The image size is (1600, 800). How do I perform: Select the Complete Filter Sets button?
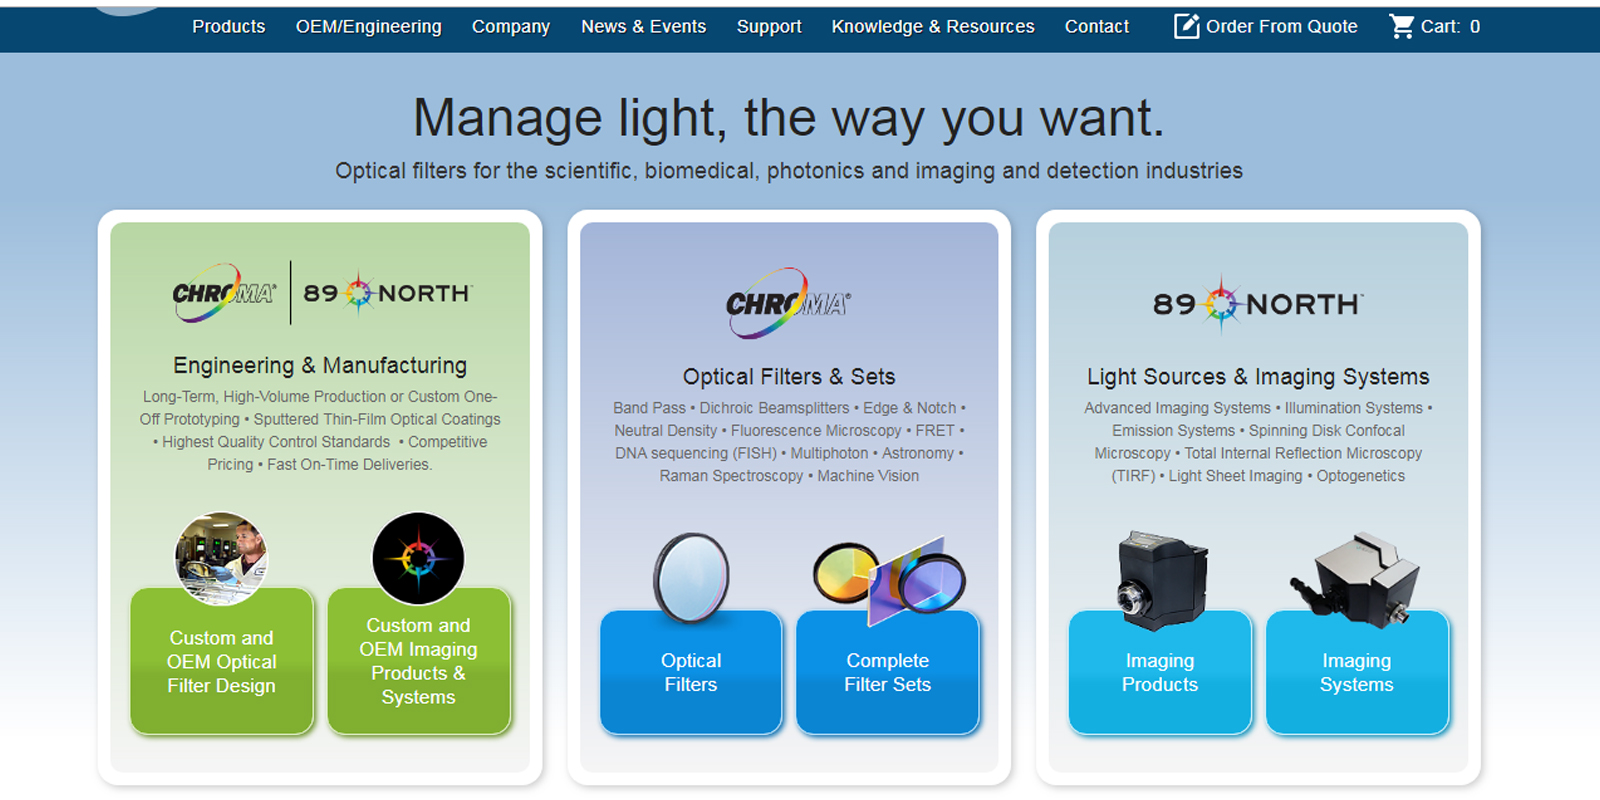887,673
